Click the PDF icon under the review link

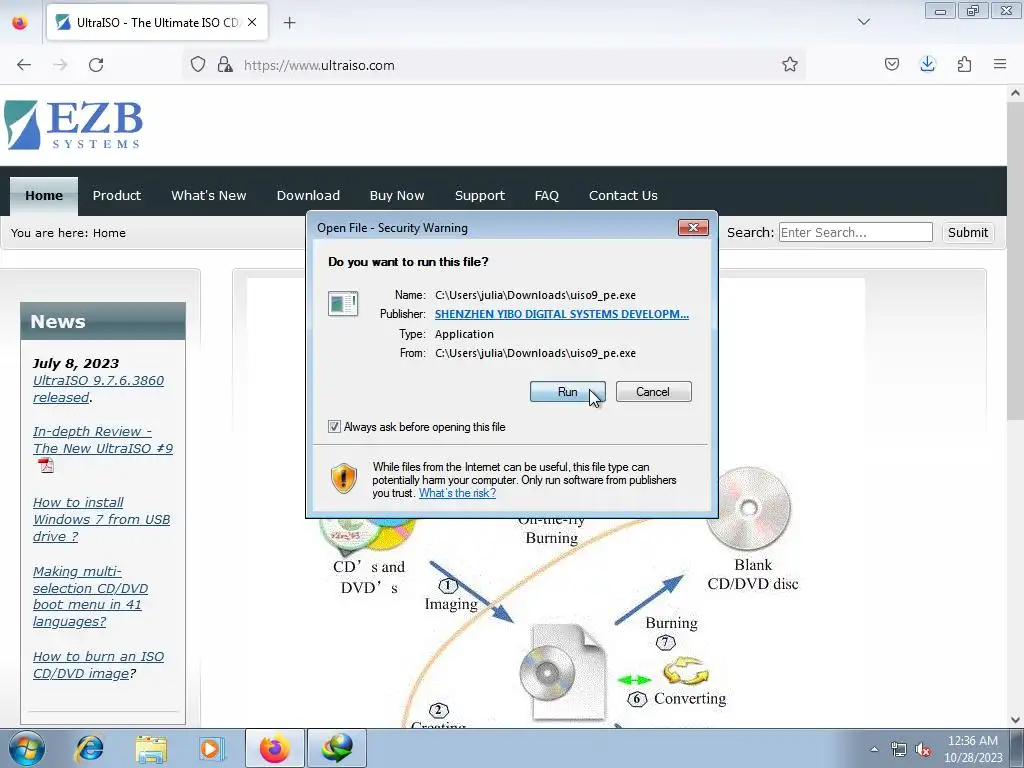(46, 466)
